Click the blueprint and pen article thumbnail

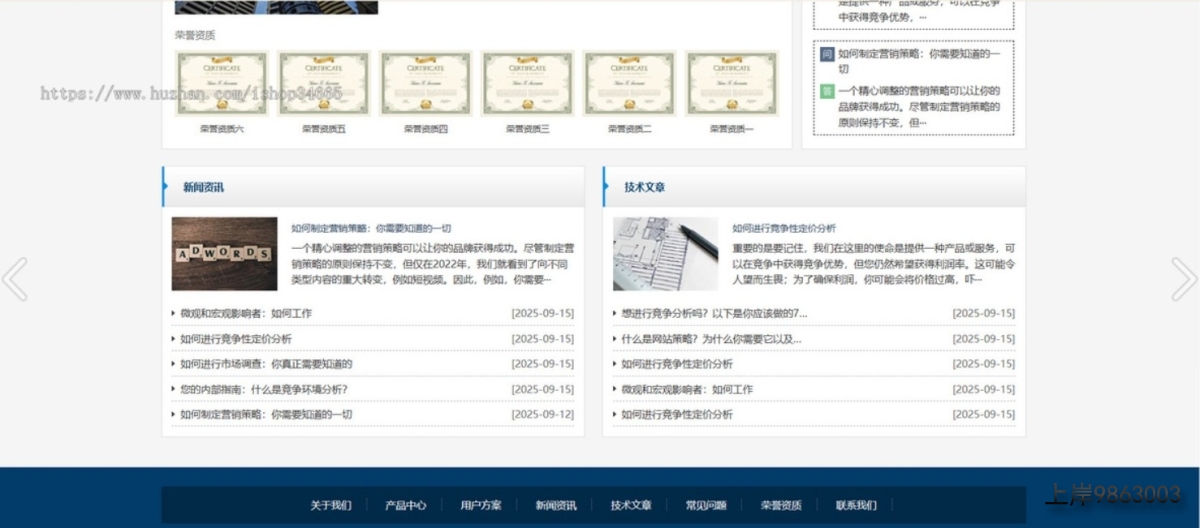[x=665, y=254]
